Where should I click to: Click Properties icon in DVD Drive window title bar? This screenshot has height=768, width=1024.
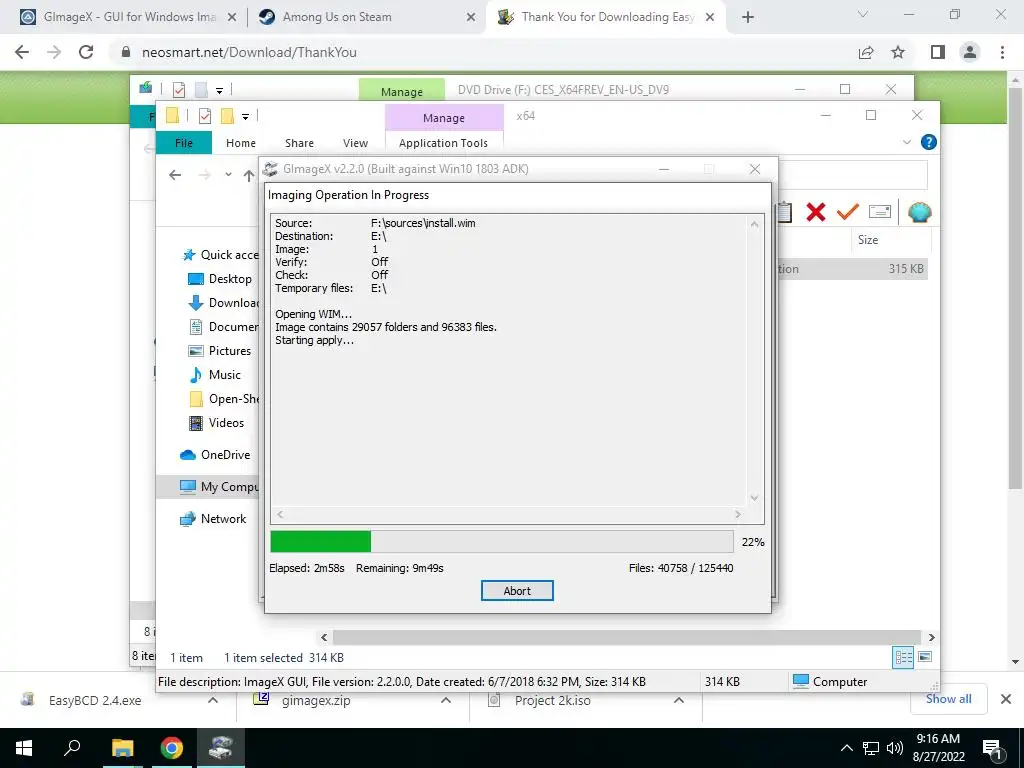pos(178,89)
